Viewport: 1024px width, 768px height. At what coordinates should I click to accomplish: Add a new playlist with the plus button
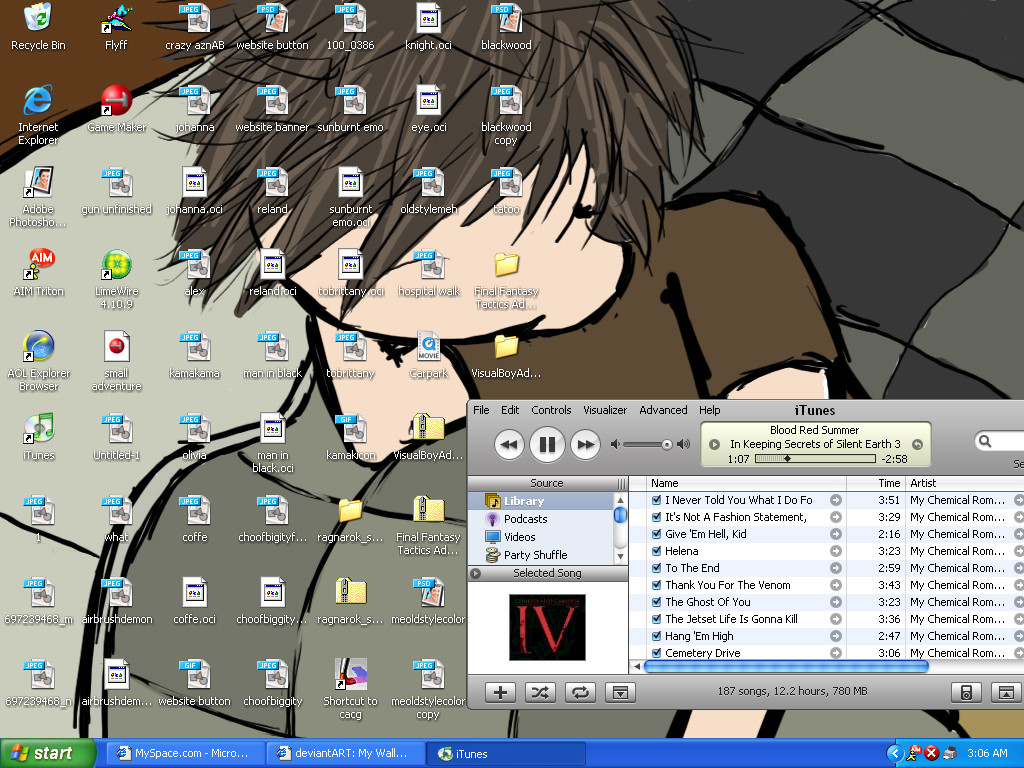[501, 692]
